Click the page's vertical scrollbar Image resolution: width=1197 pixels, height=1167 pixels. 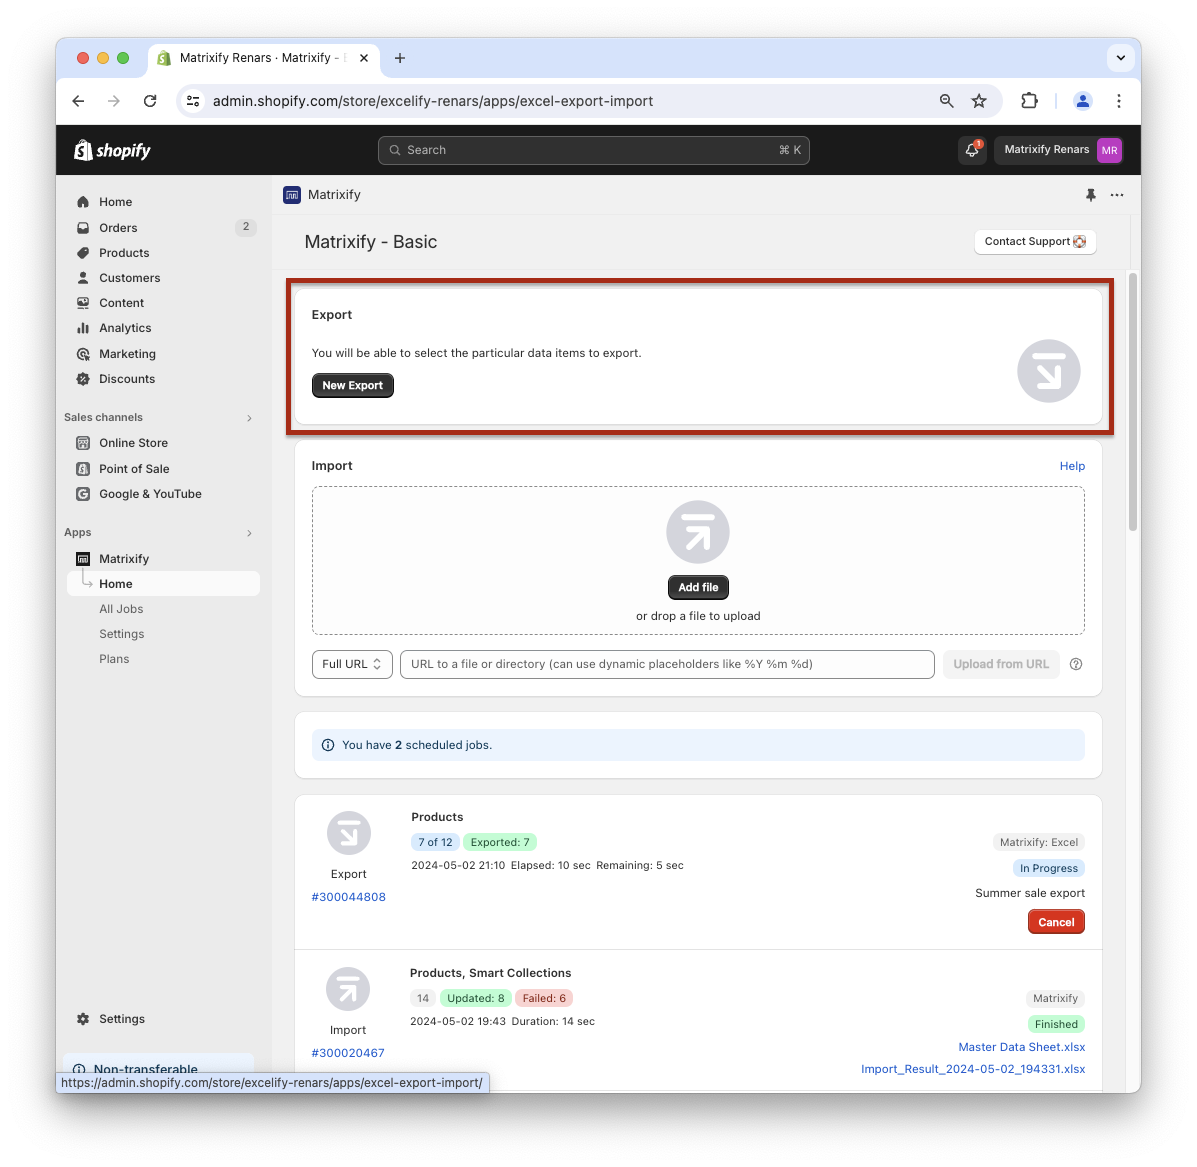(1133, 400)
